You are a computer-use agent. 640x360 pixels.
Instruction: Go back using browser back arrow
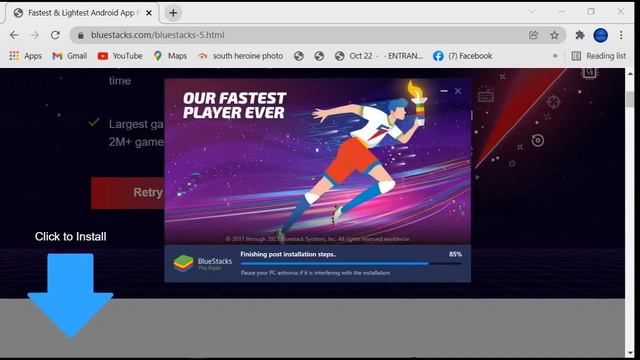coord(14,35)
